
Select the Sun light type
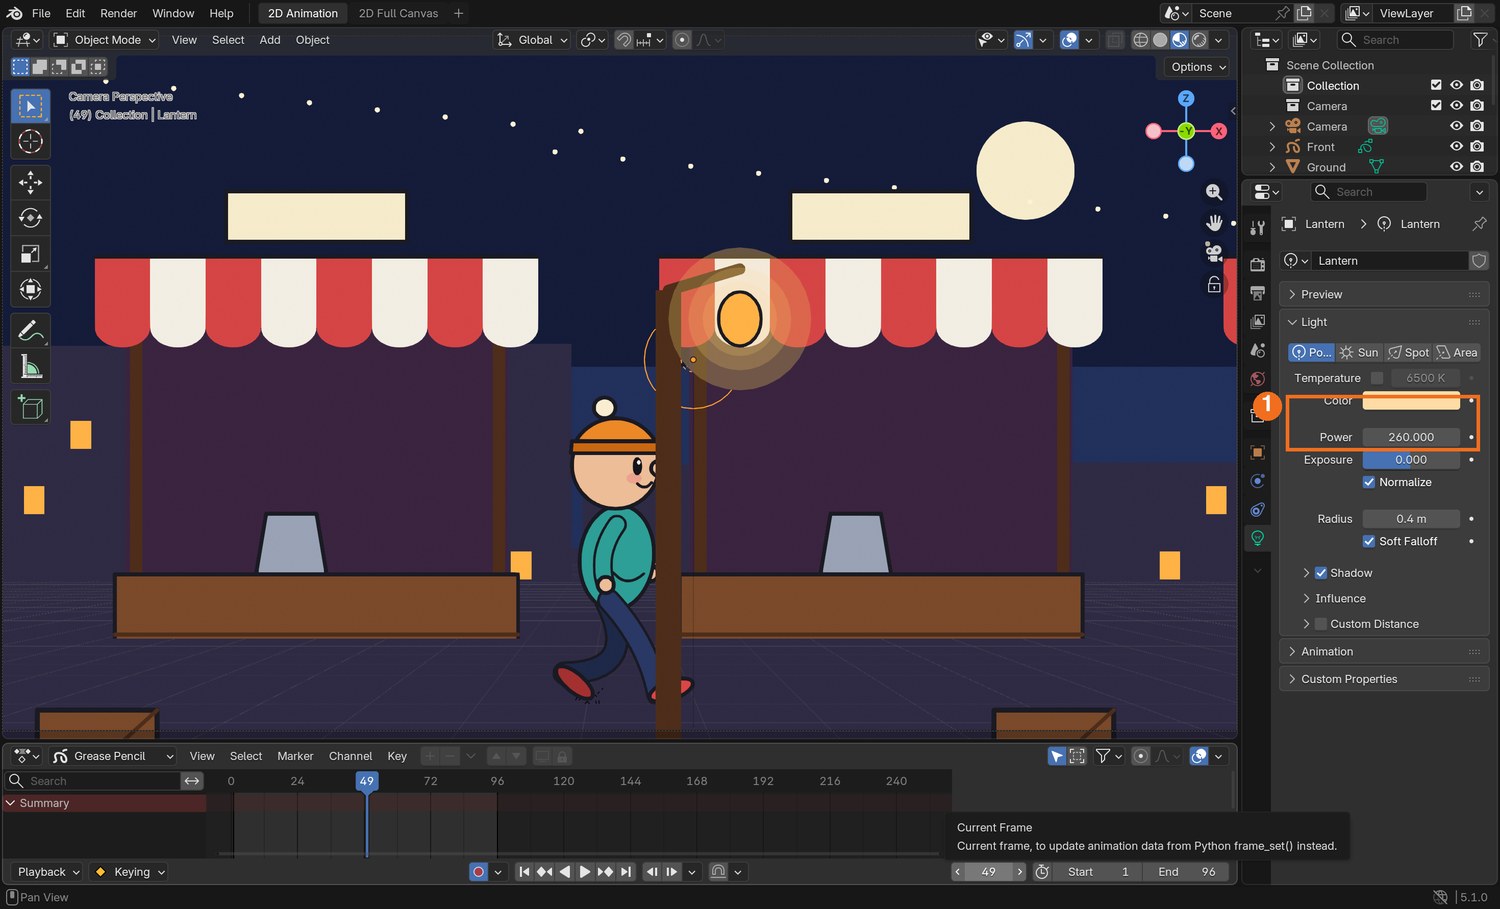pyautogui.click(x=1360, y=352)
